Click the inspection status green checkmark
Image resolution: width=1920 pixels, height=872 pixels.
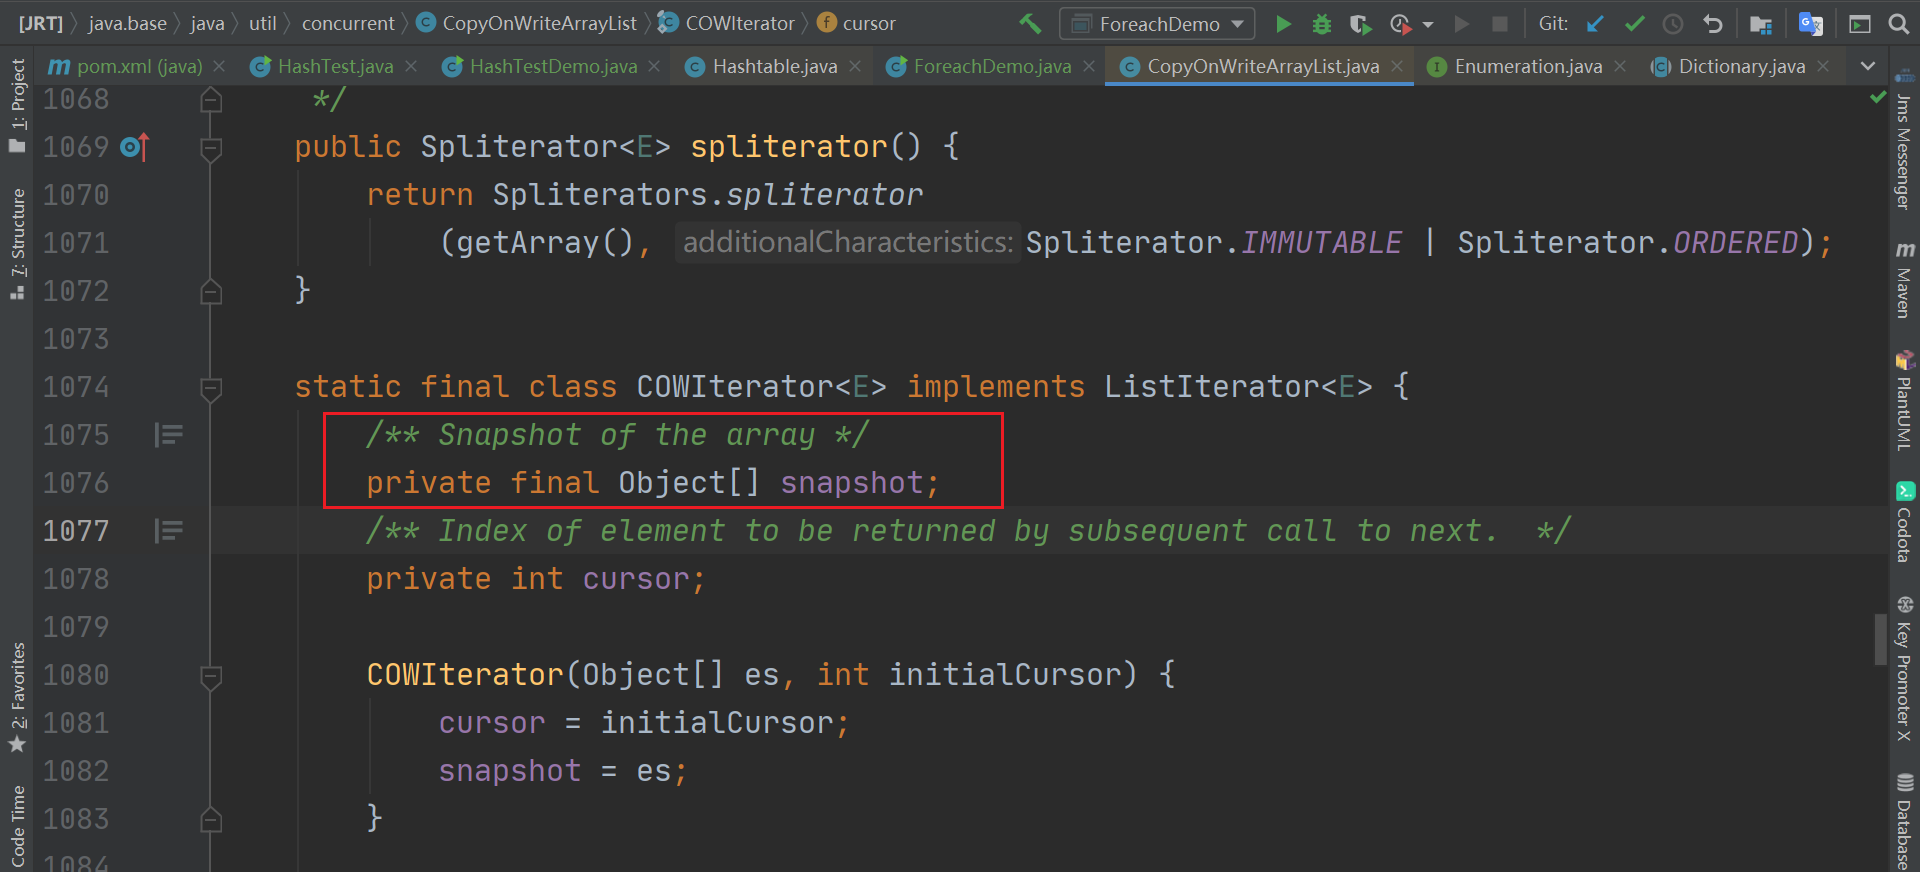point(1878,97)
